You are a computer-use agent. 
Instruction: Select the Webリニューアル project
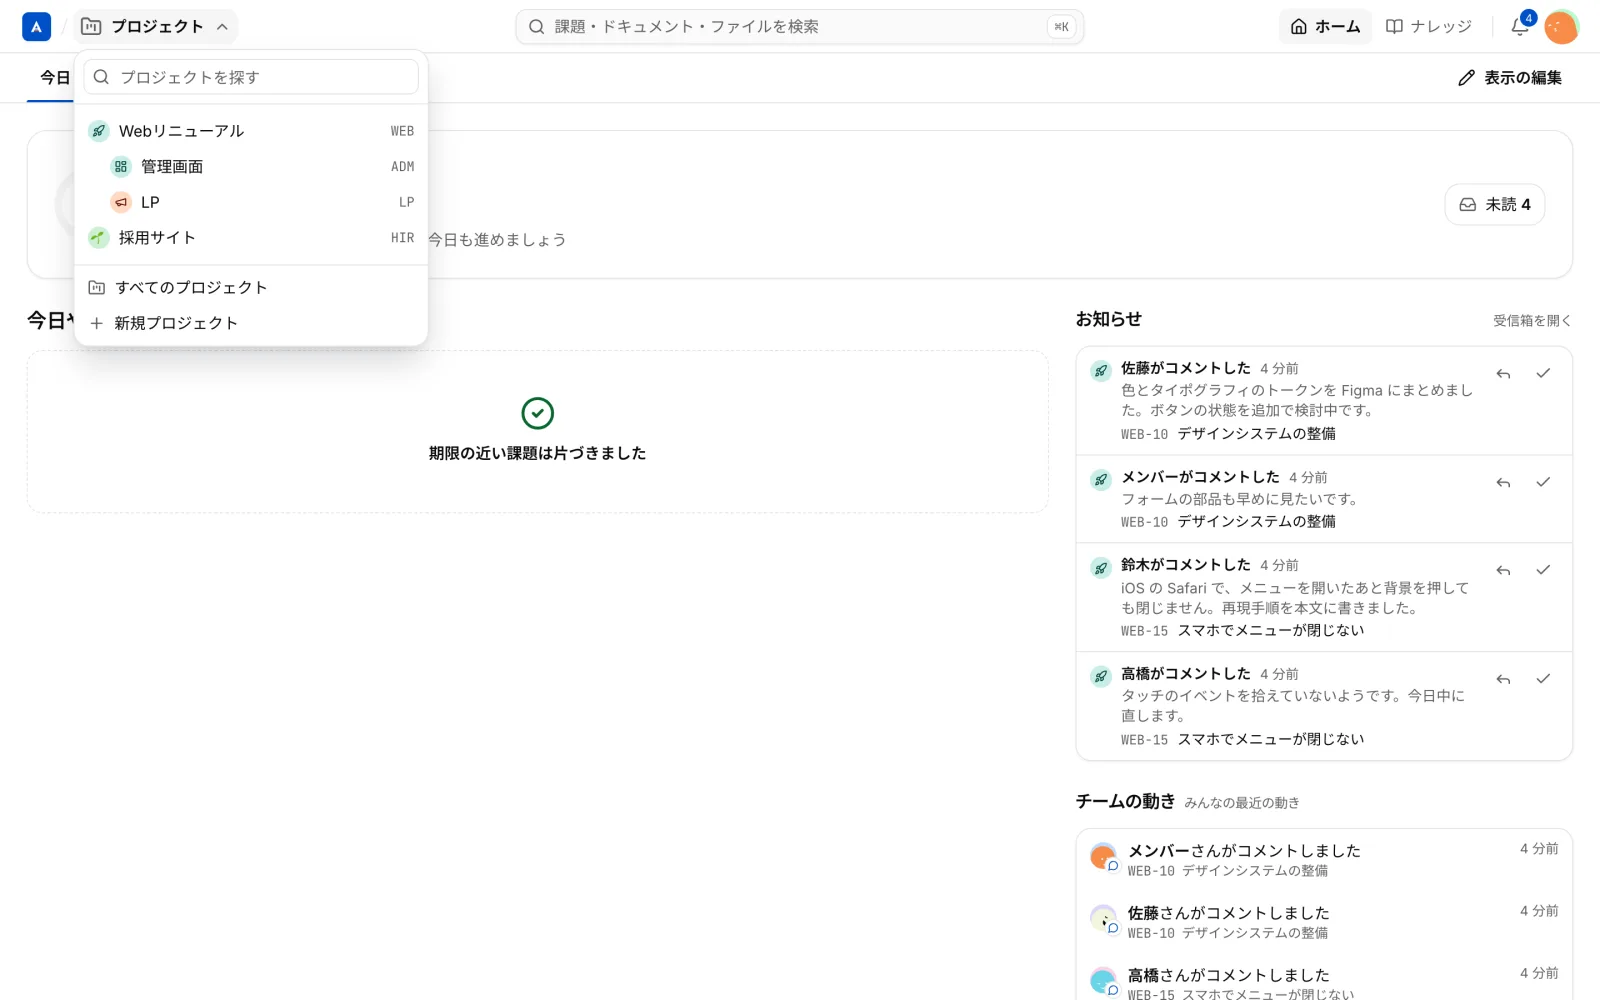click(251, 131)
